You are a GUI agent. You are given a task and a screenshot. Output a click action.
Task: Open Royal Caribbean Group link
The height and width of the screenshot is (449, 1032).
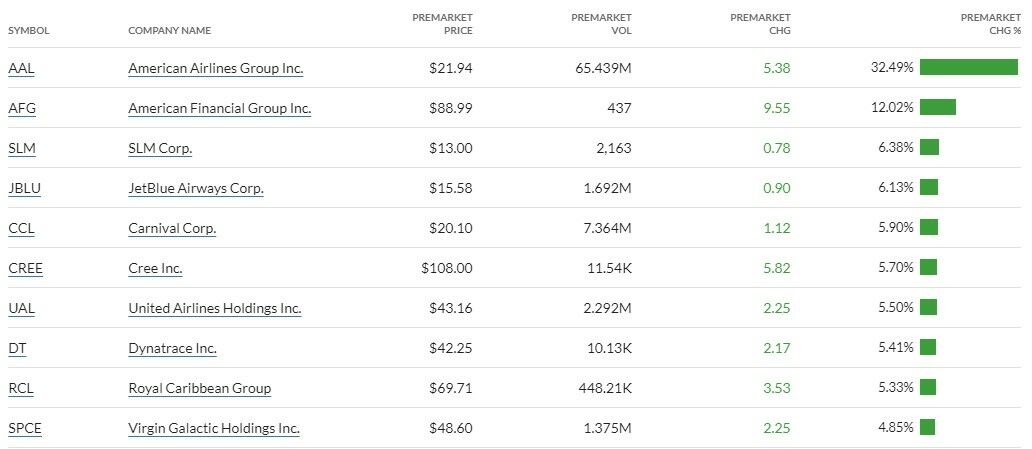[x=199, y=388]
